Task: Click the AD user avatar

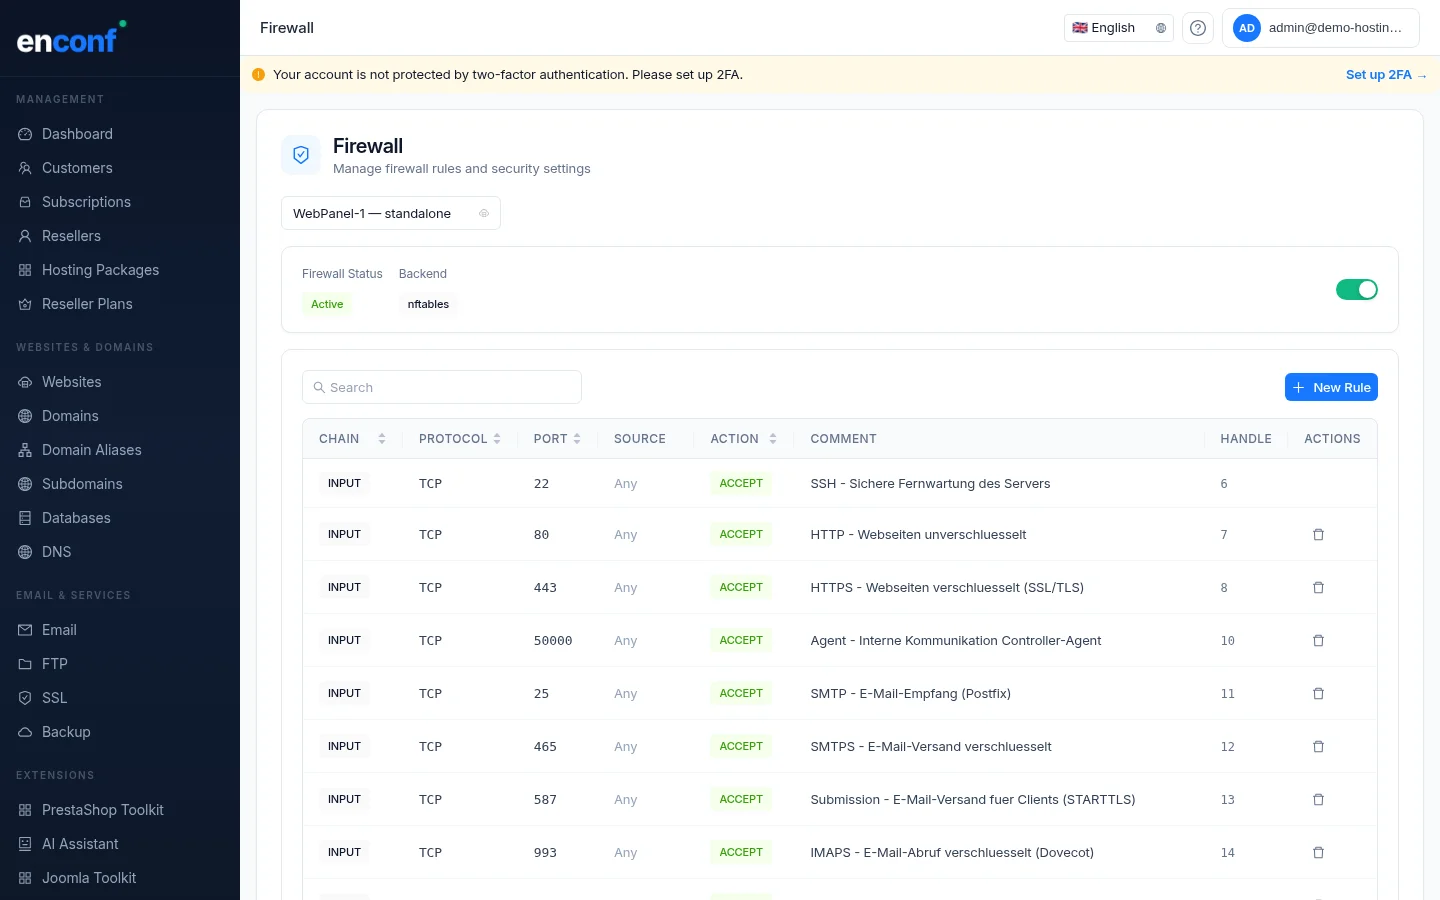Action: point(1246,28)
